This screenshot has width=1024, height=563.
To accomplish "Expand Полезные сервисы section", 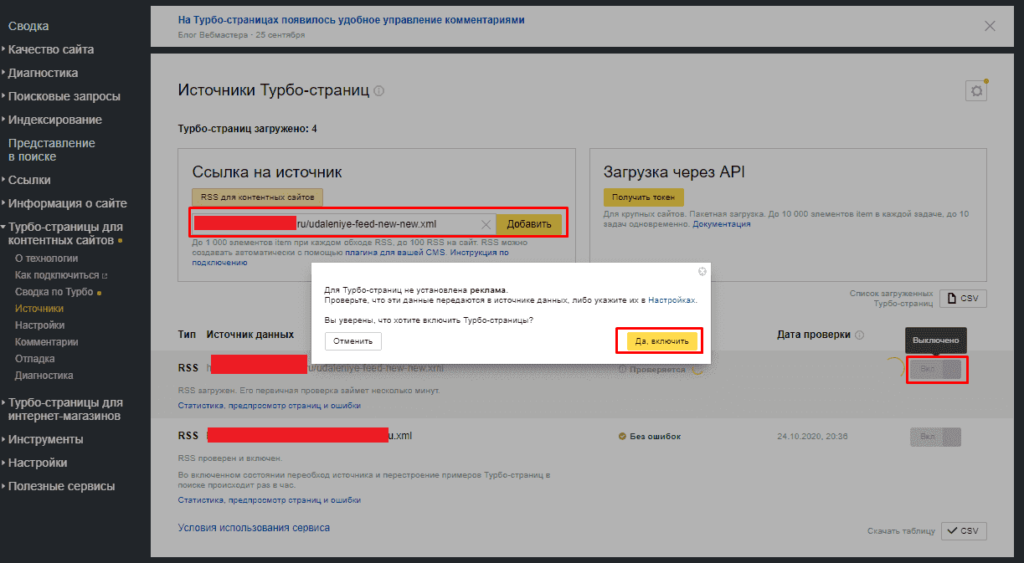I will [x=61, y=487].
